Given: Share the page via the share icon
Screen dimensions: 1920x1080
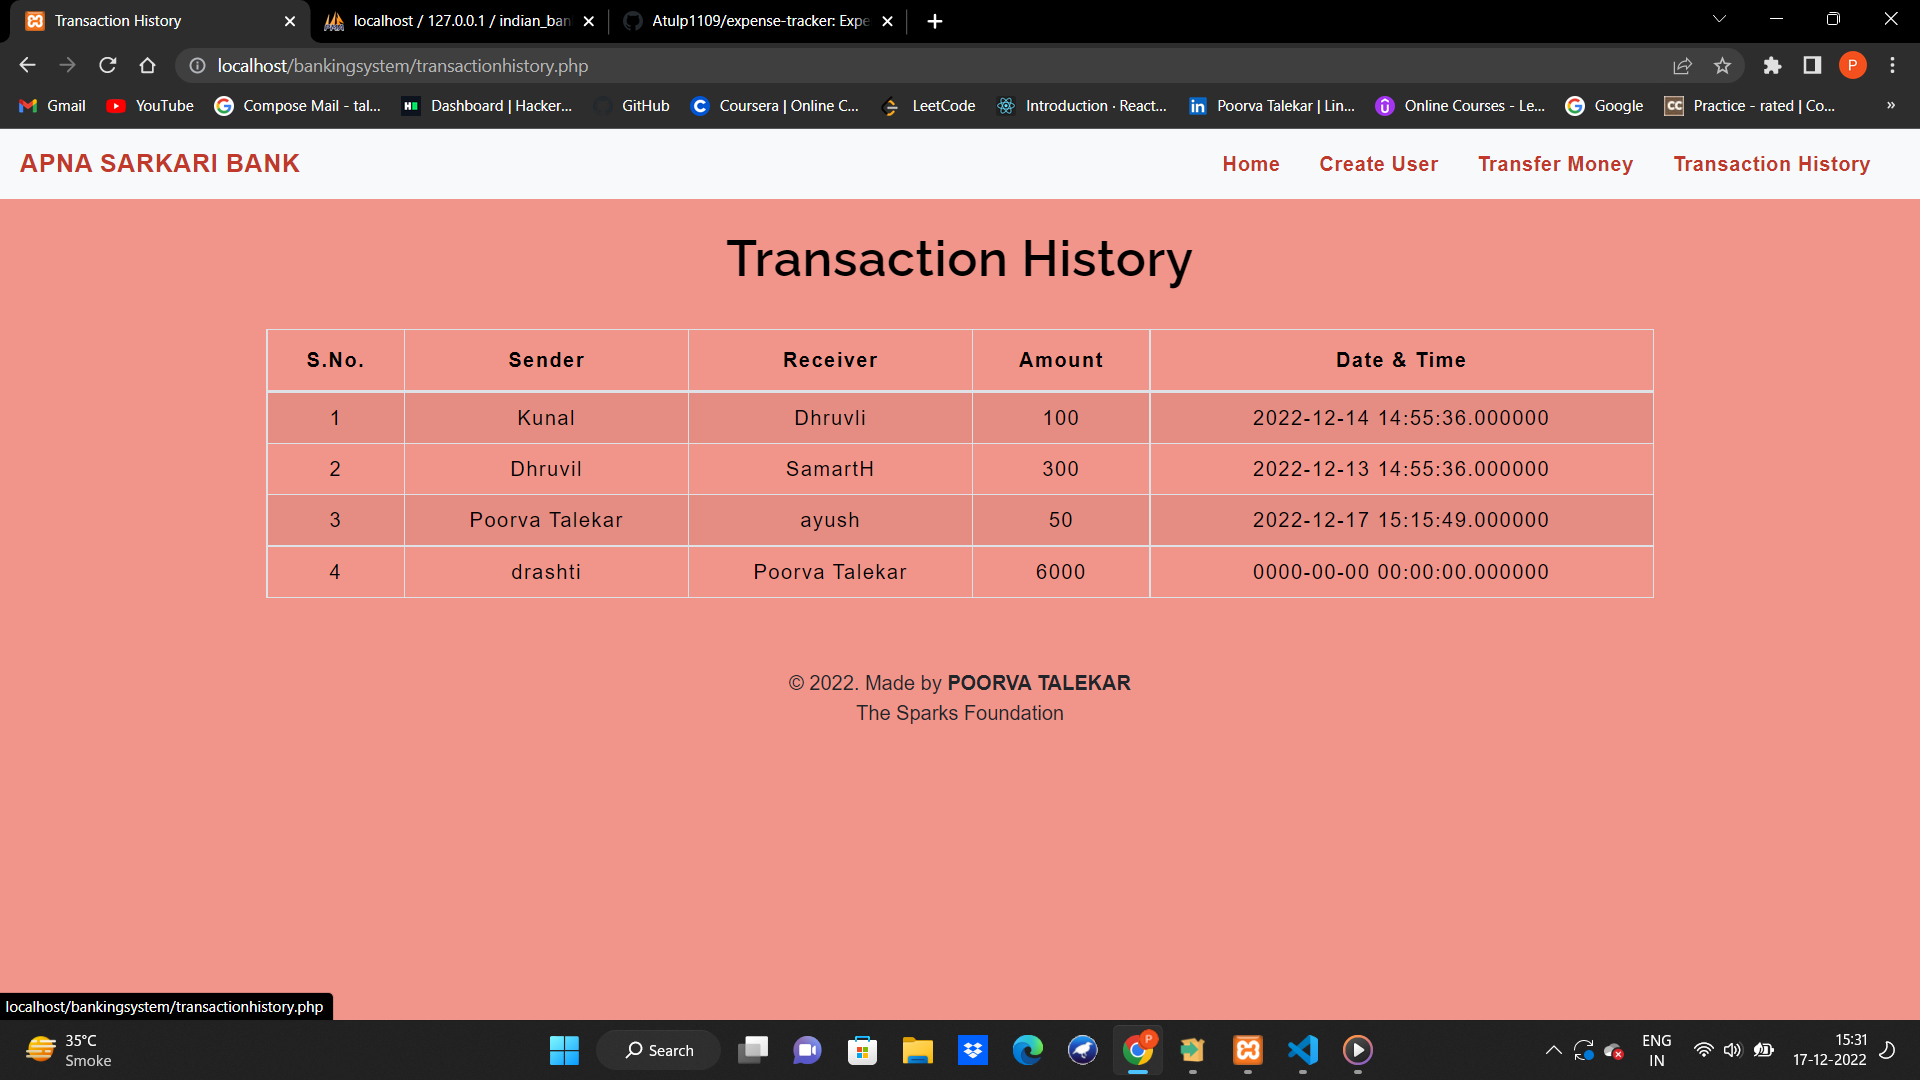Looking at the screenshot, I should [1683, 66].
